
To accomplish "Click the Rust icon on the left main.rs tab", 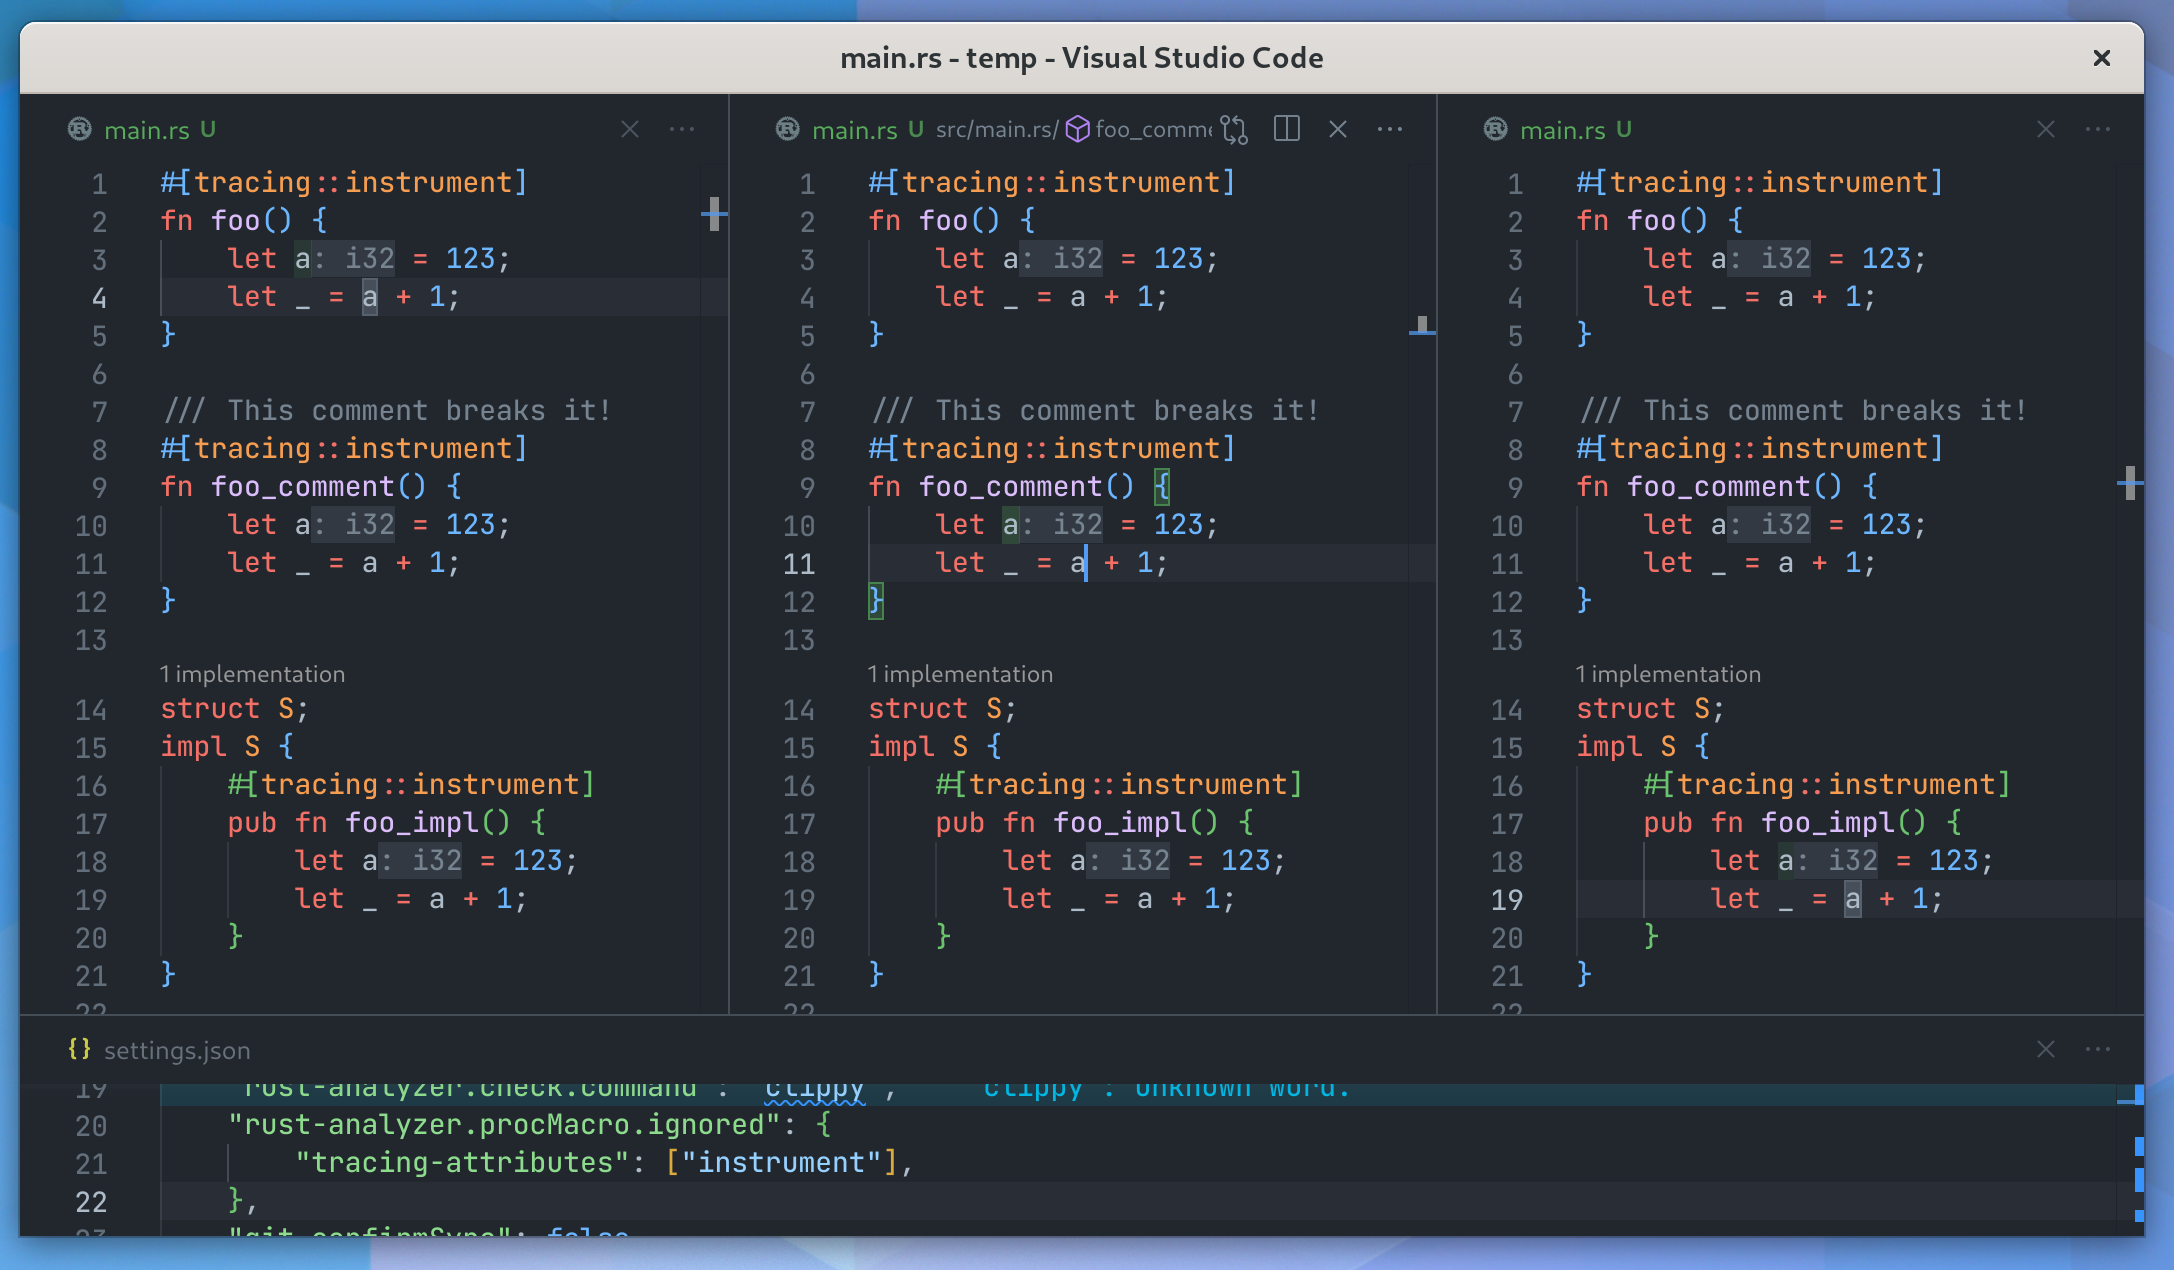I will 79,129.
